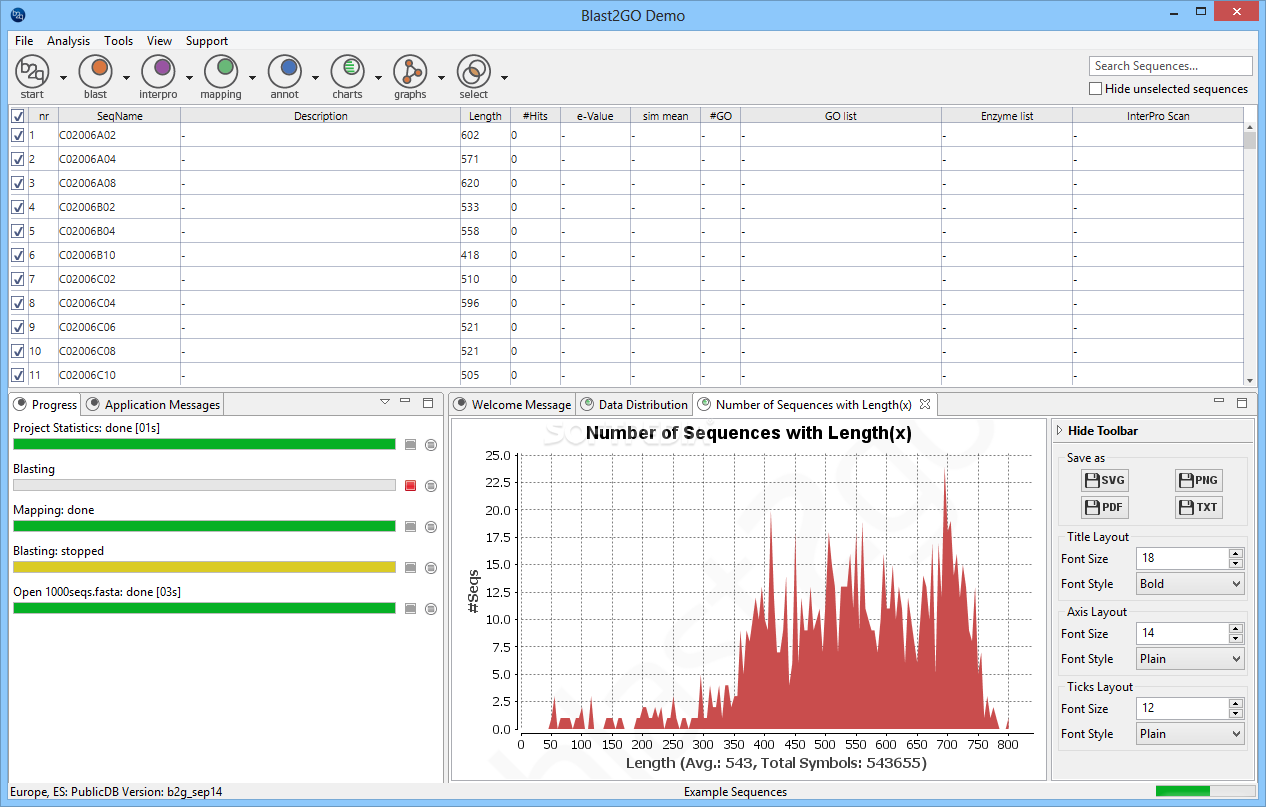Increase Title Layout font size stepper
The width and height of the screenshot is (1266, 807).
click(1236, 554)
